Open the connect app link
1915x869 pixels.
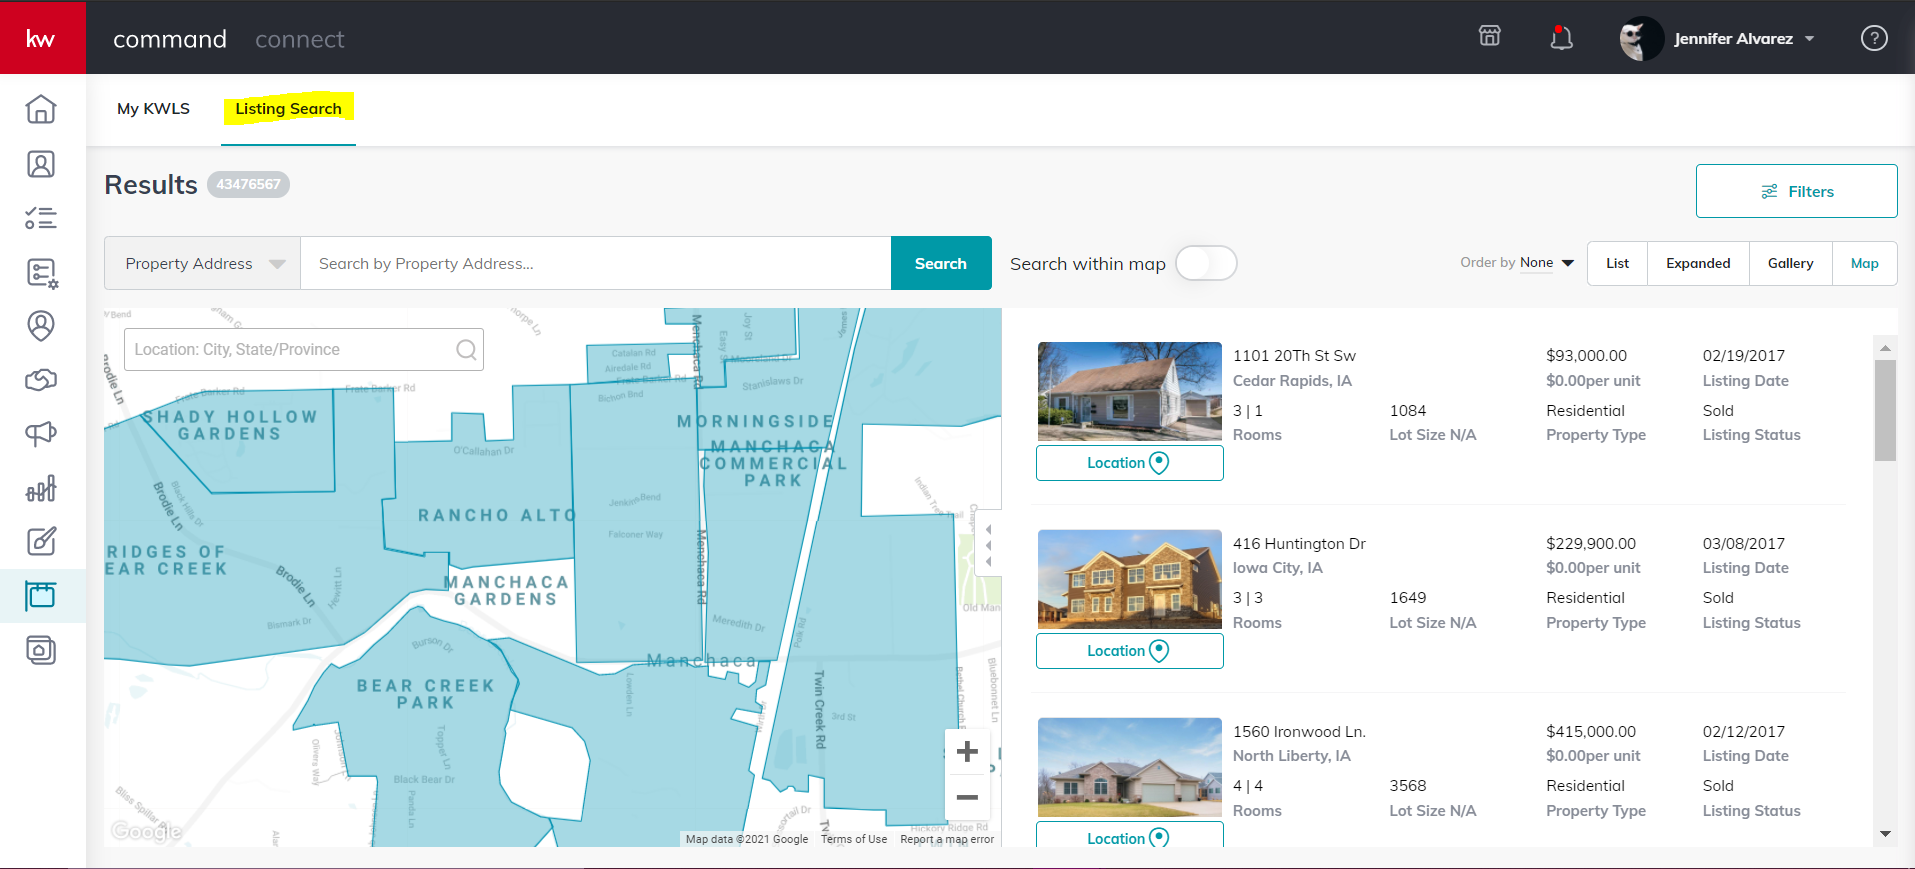299,39
